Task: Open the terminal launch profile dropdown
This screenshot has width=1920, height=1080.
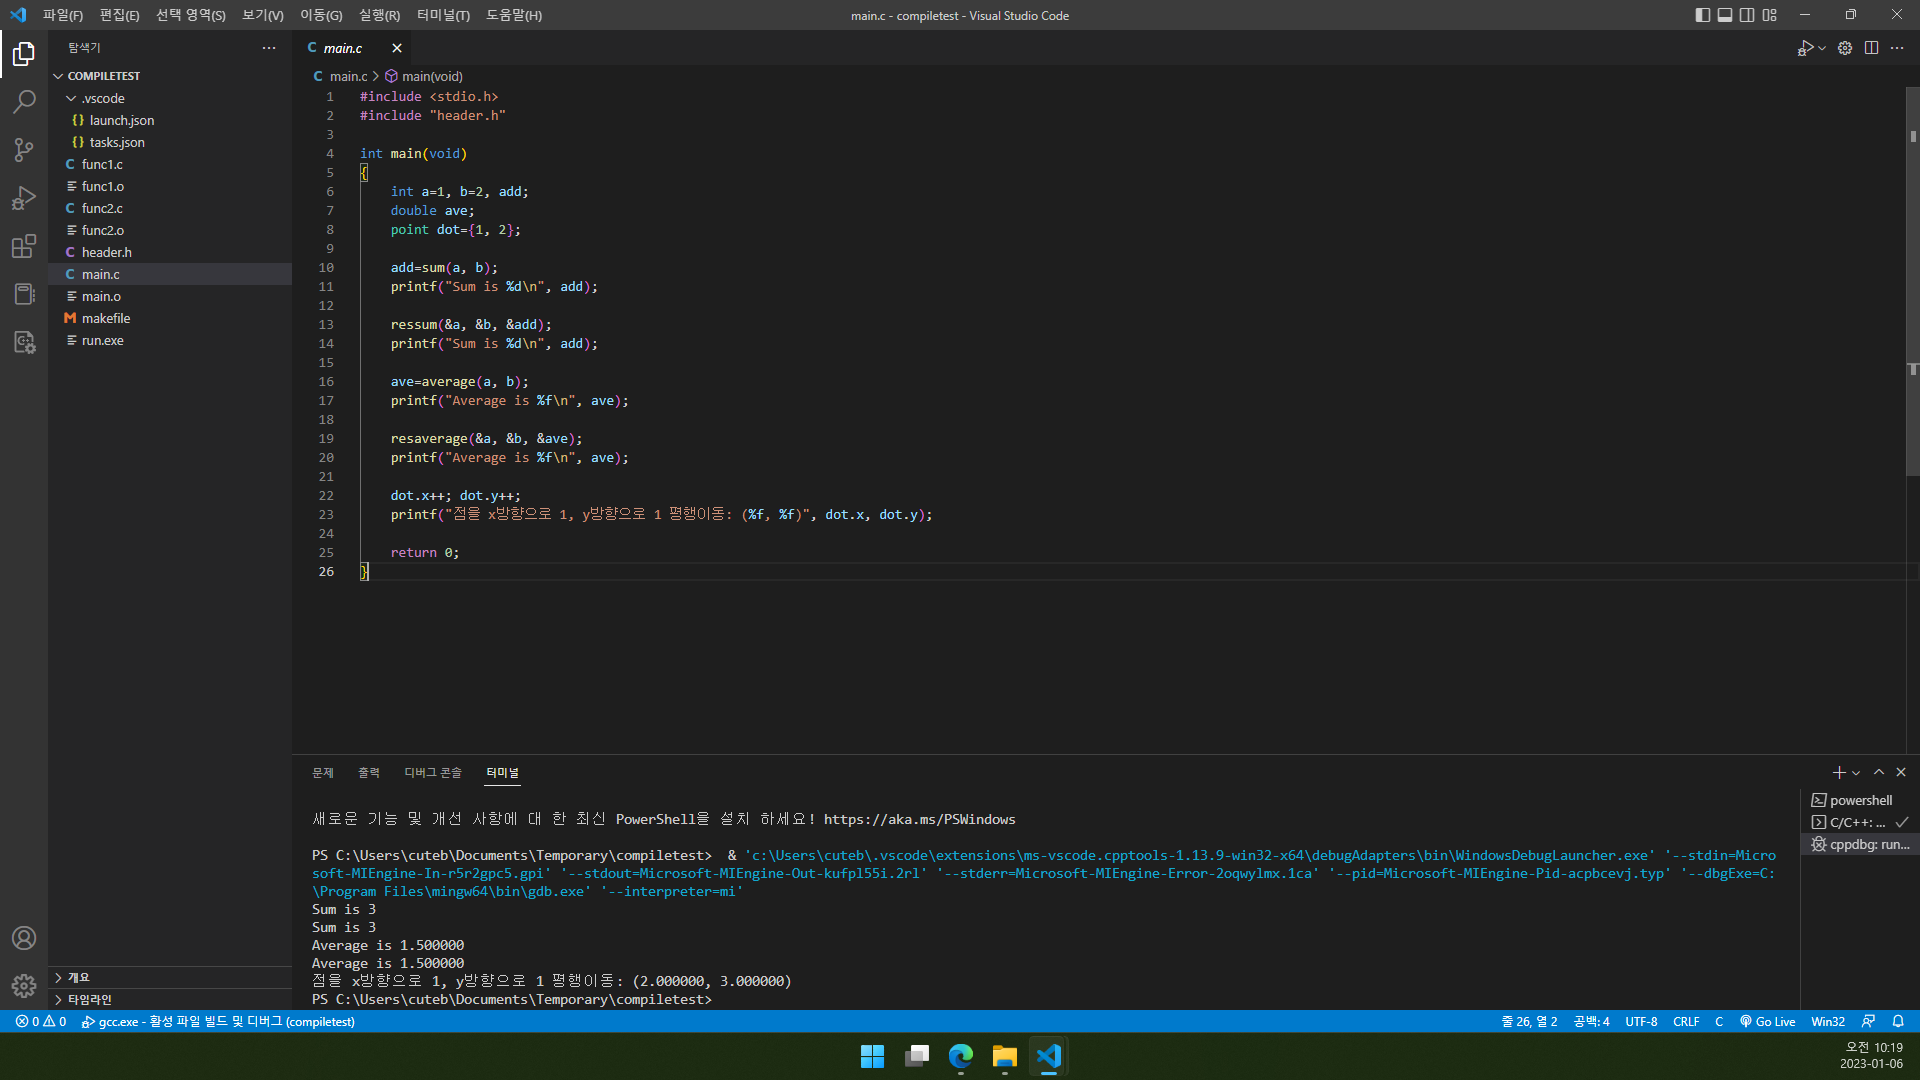Action: pos(1857,773)
